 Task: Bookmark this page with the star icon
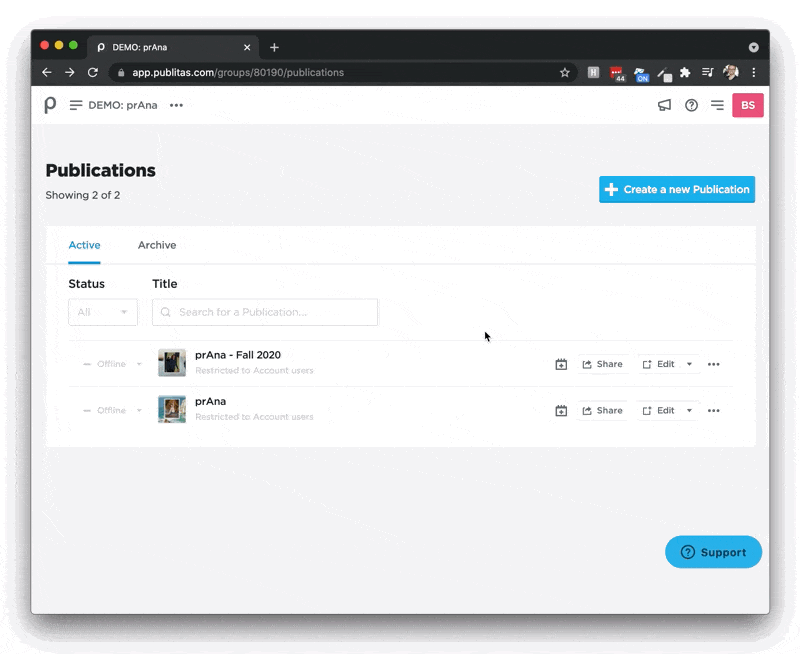pyautogui.click(x=565, y=73)
